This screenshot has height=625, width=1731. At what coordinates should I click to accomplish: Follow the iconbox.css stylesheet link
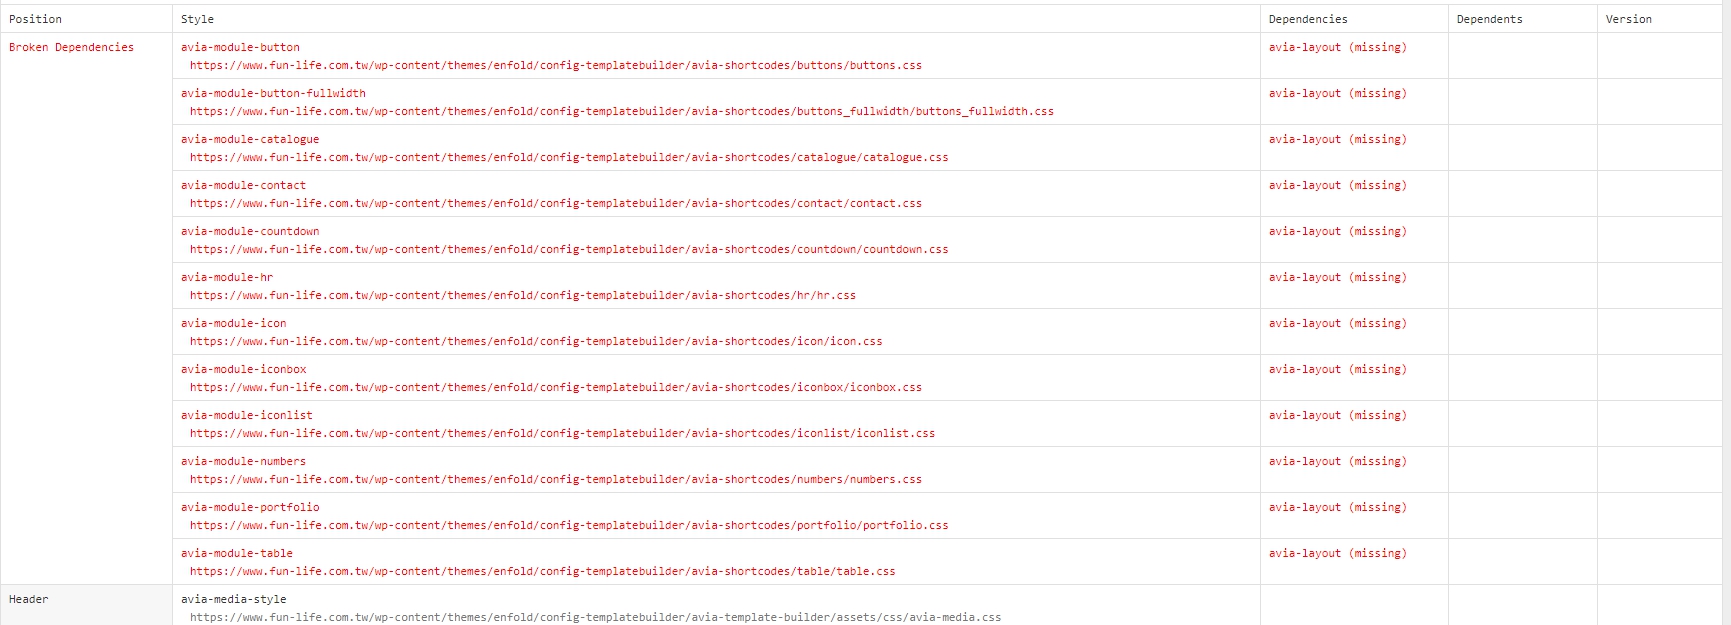coord(555,388)
